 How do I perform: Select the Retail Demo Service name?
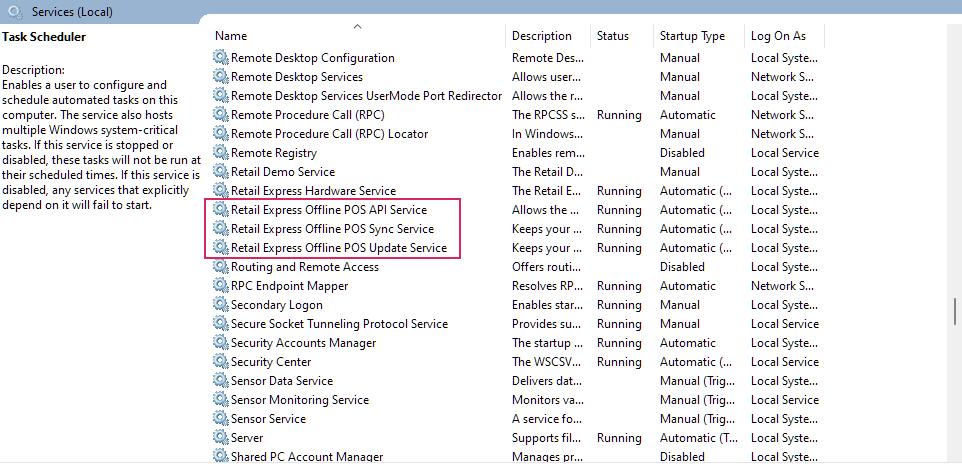(x=283, y=172)
